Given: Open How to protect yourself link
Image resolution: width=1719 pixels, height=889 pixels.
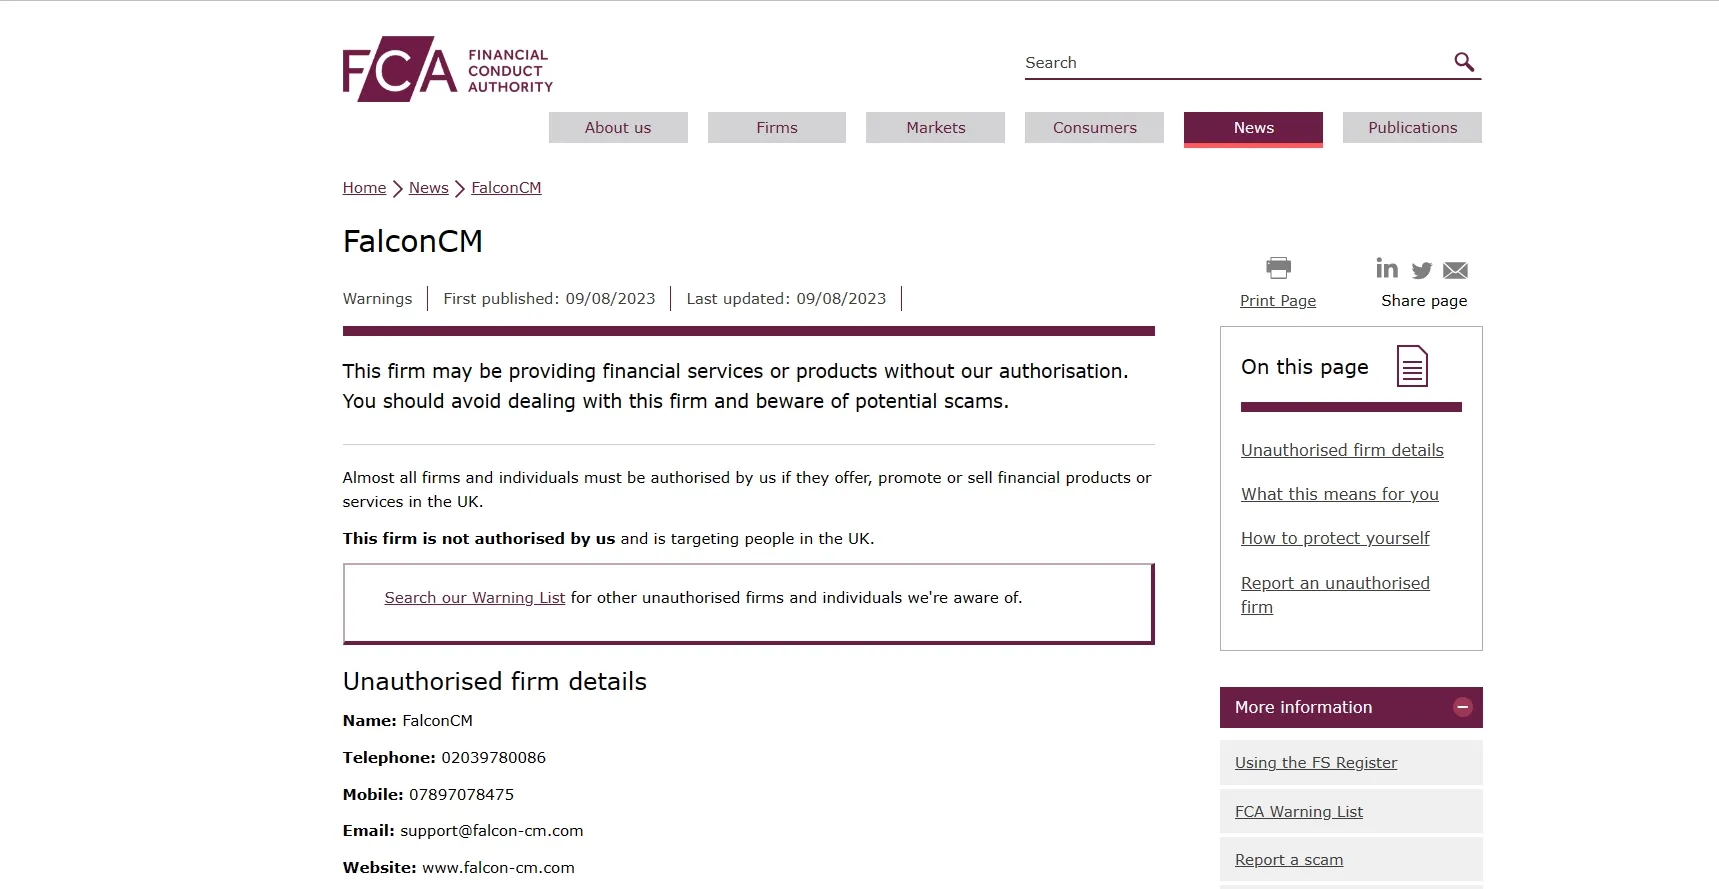Looking at the screenshot, I should 1335,538.
